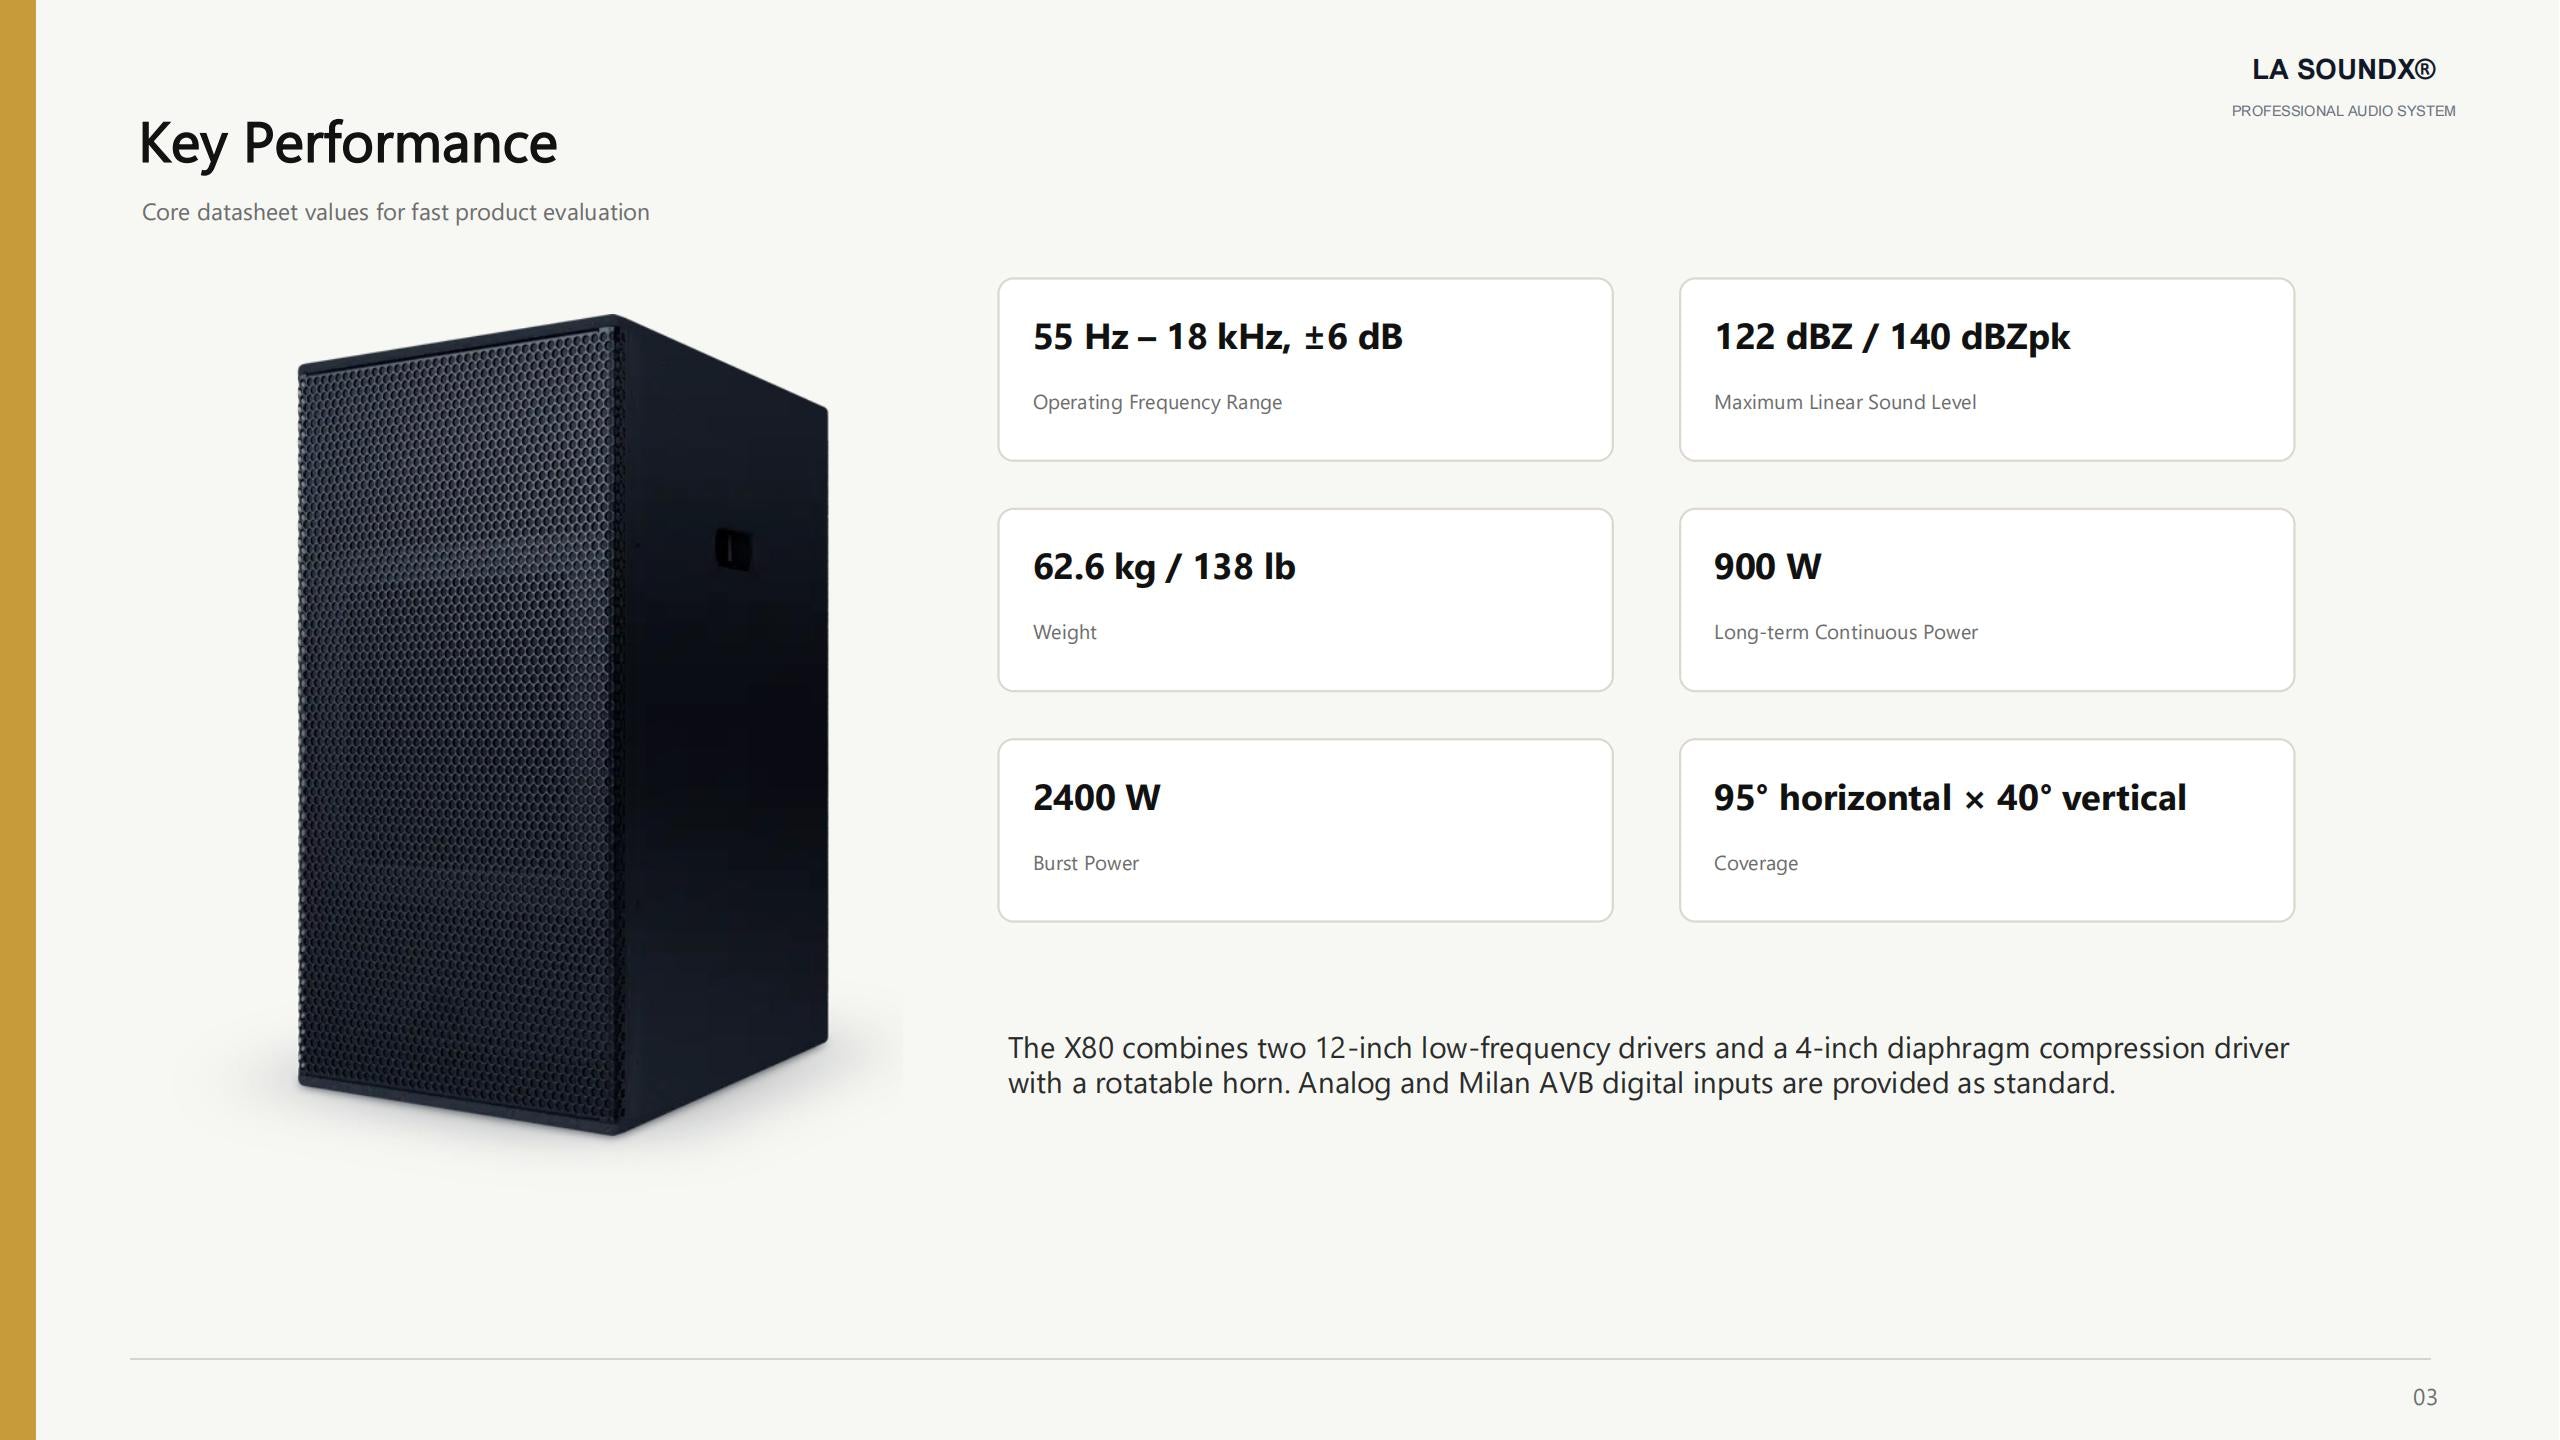Click the Weight label
2560x1440 pixels.
click(x=1064, y=632)
